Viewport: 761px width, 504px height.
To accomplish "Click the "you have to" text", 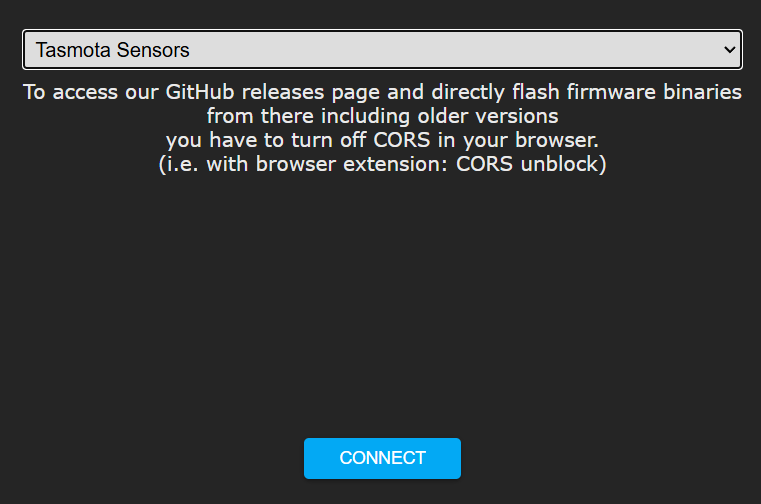I will pos(214,138).
